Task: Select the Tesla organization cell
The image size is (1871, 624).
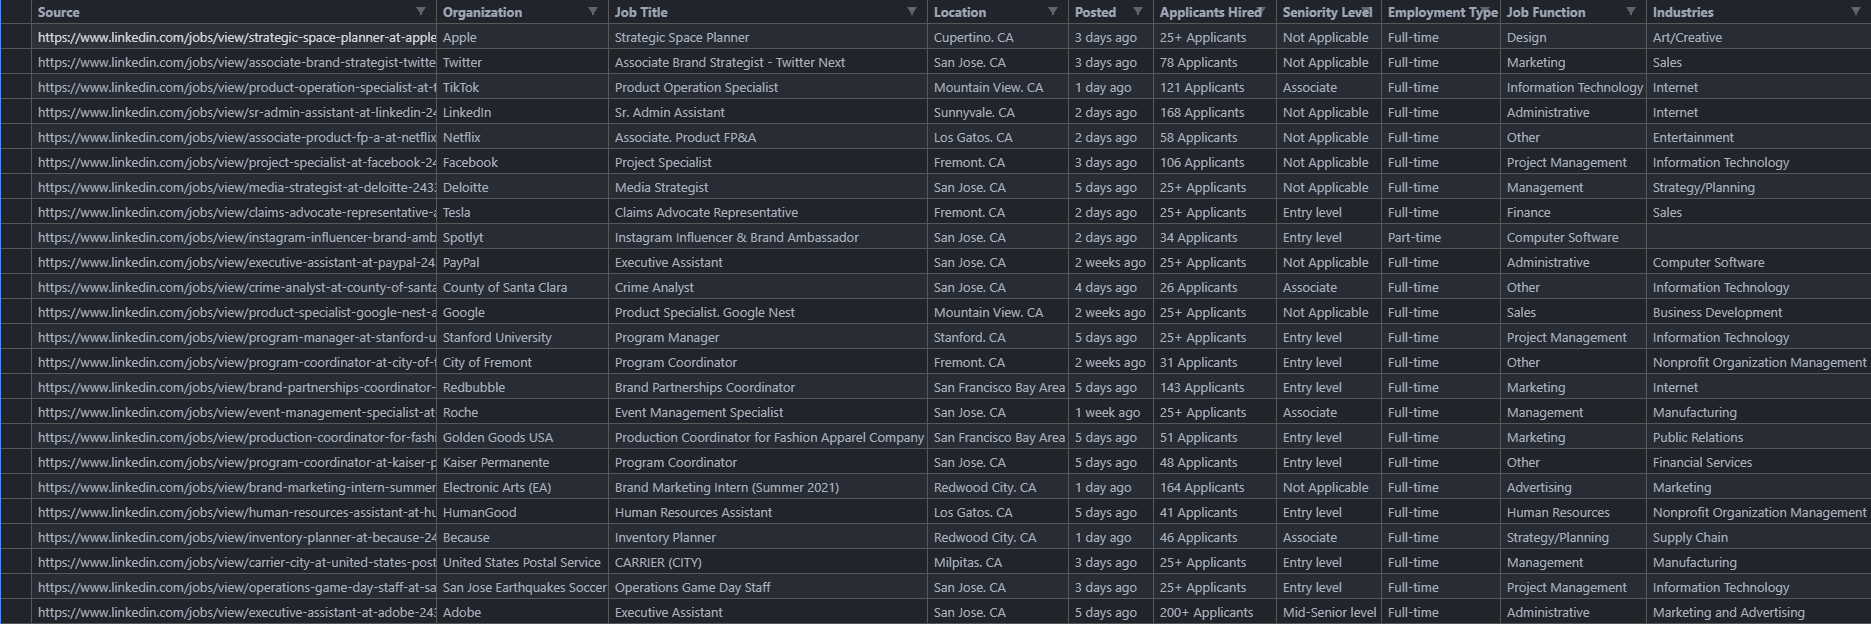Action: click(x=523, y=212)
